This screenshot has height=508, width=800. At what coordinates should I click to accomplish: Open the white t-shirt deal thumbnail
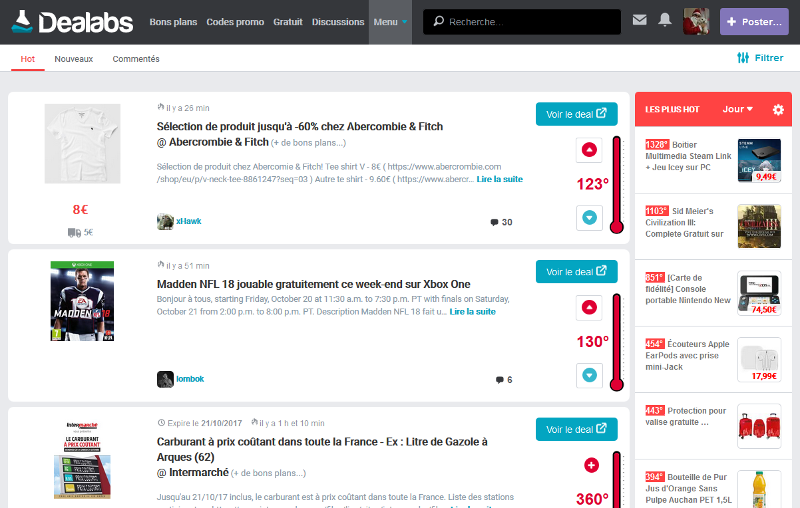(x=82, y=144)
